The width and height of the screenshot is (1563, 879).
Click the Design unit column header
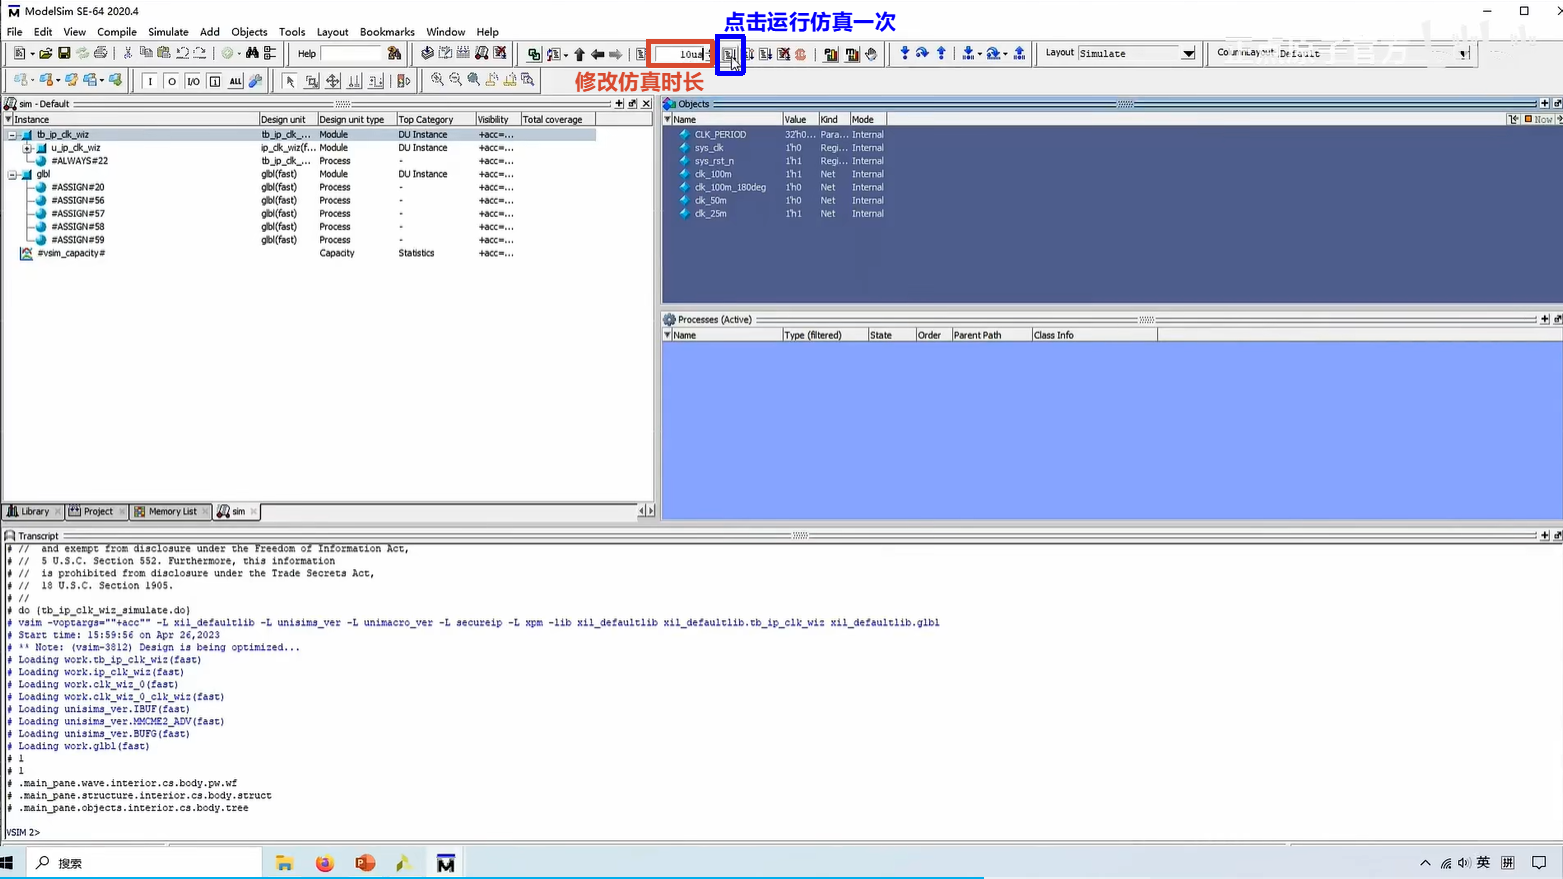(x=288, y=119)
